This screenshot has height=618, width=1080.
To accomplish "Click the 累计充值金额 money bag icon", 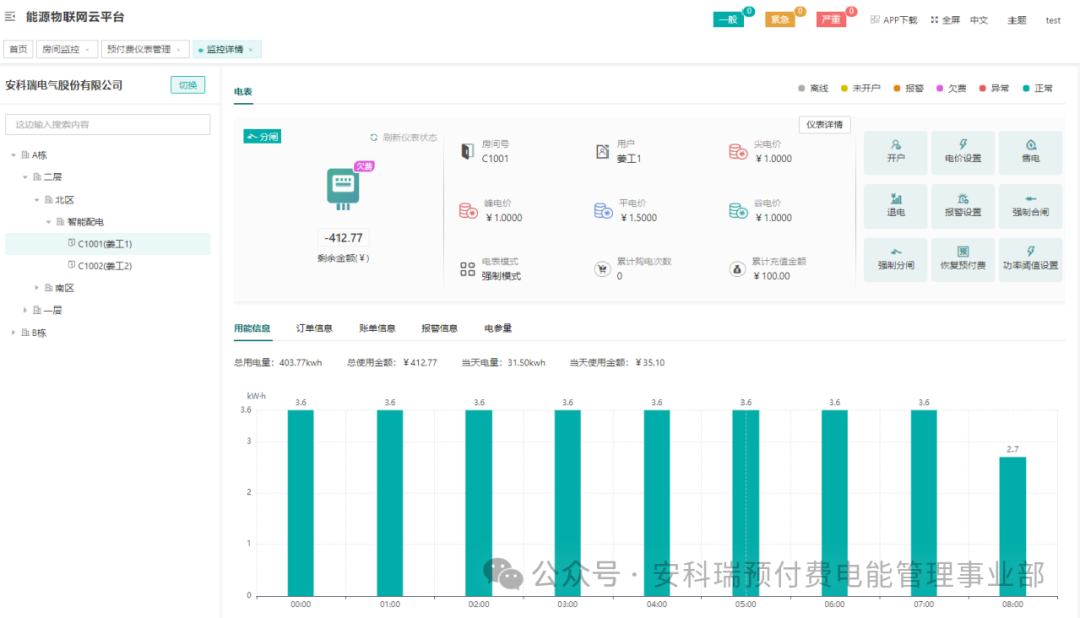I will point(737,269).
